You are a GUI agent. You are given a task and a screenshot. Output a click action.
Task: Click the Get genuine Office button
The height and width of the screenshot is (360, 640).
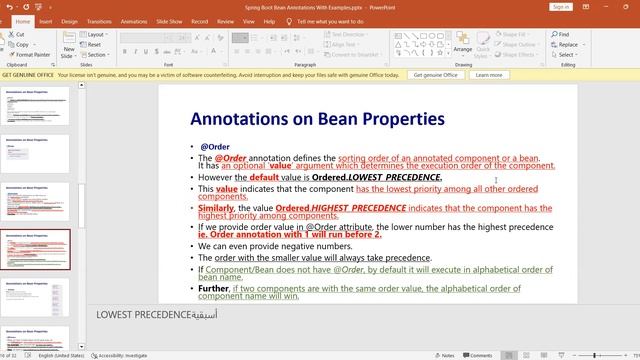point(436,75)
